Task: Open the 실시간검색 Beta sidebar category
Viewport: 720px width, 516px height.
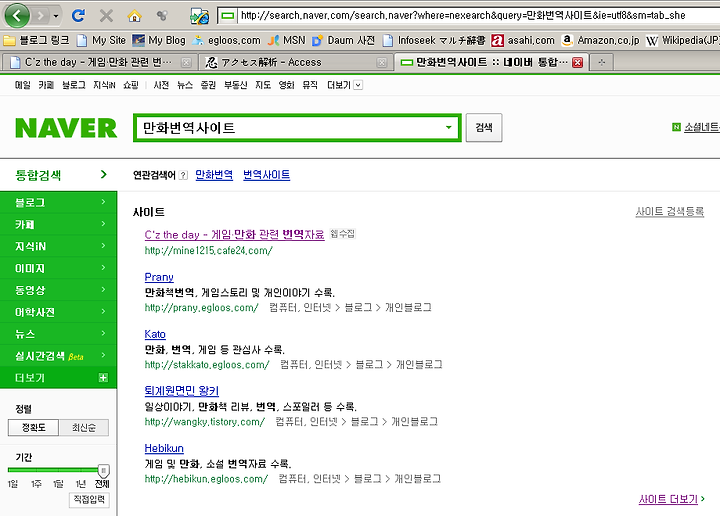Action: 58,356
